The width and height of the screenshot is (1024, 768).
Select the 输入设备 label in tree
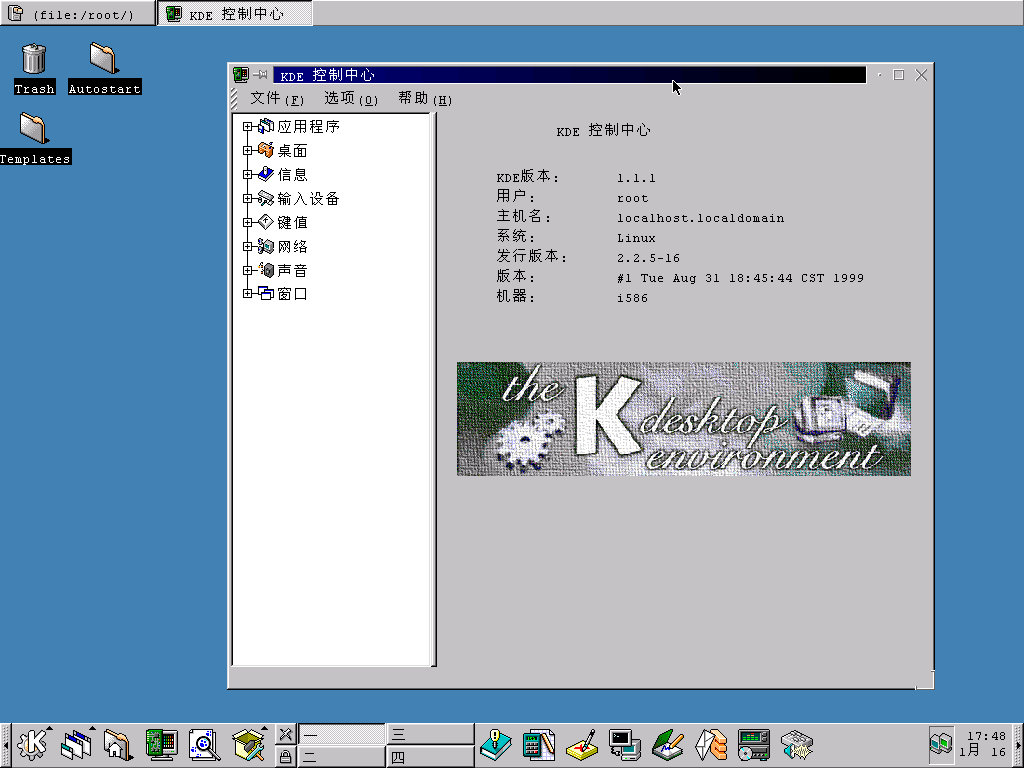coord(309,199)
